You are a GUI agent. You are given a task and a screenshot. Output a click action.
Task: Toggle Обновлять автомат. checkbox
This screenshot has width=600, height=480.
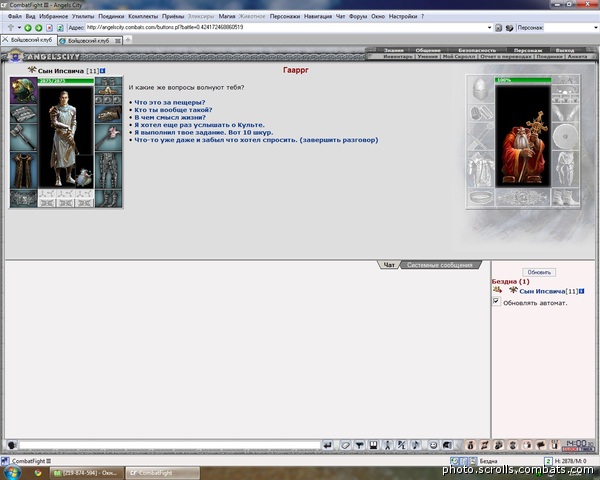coord(496,301)
